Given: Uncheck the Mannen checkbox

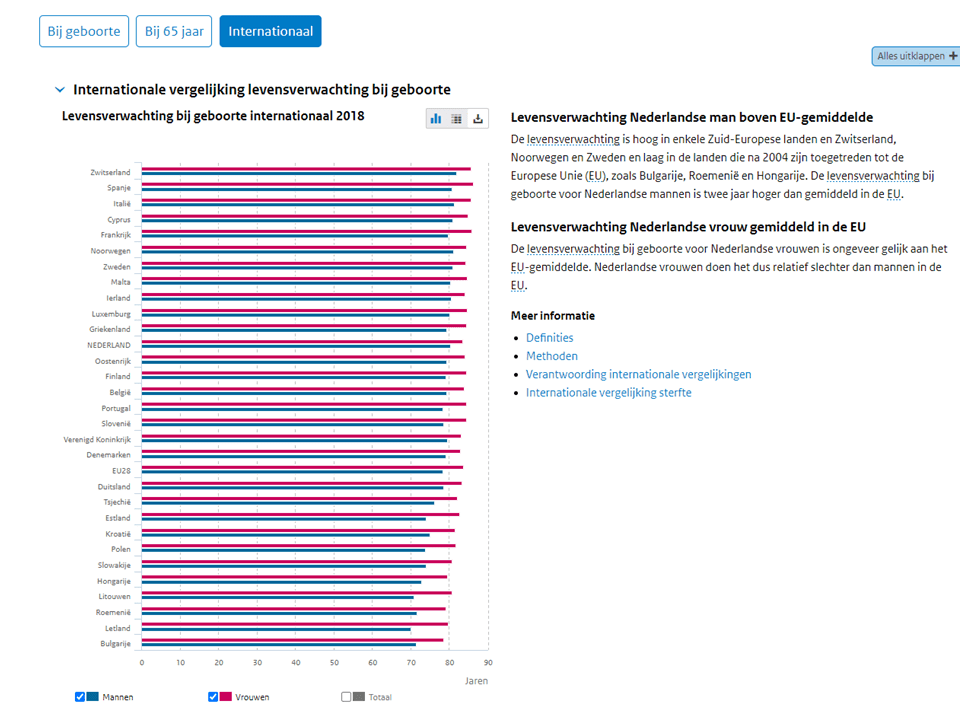Looking at the screenshot, I should click(80, 696).
